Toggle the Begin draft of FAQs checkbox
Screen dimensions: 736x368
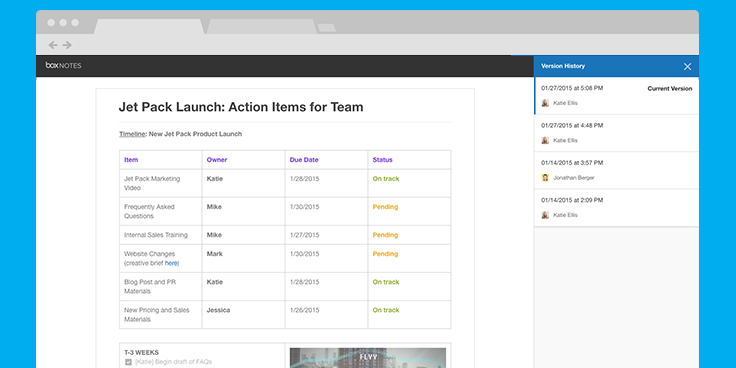[128, 362]
